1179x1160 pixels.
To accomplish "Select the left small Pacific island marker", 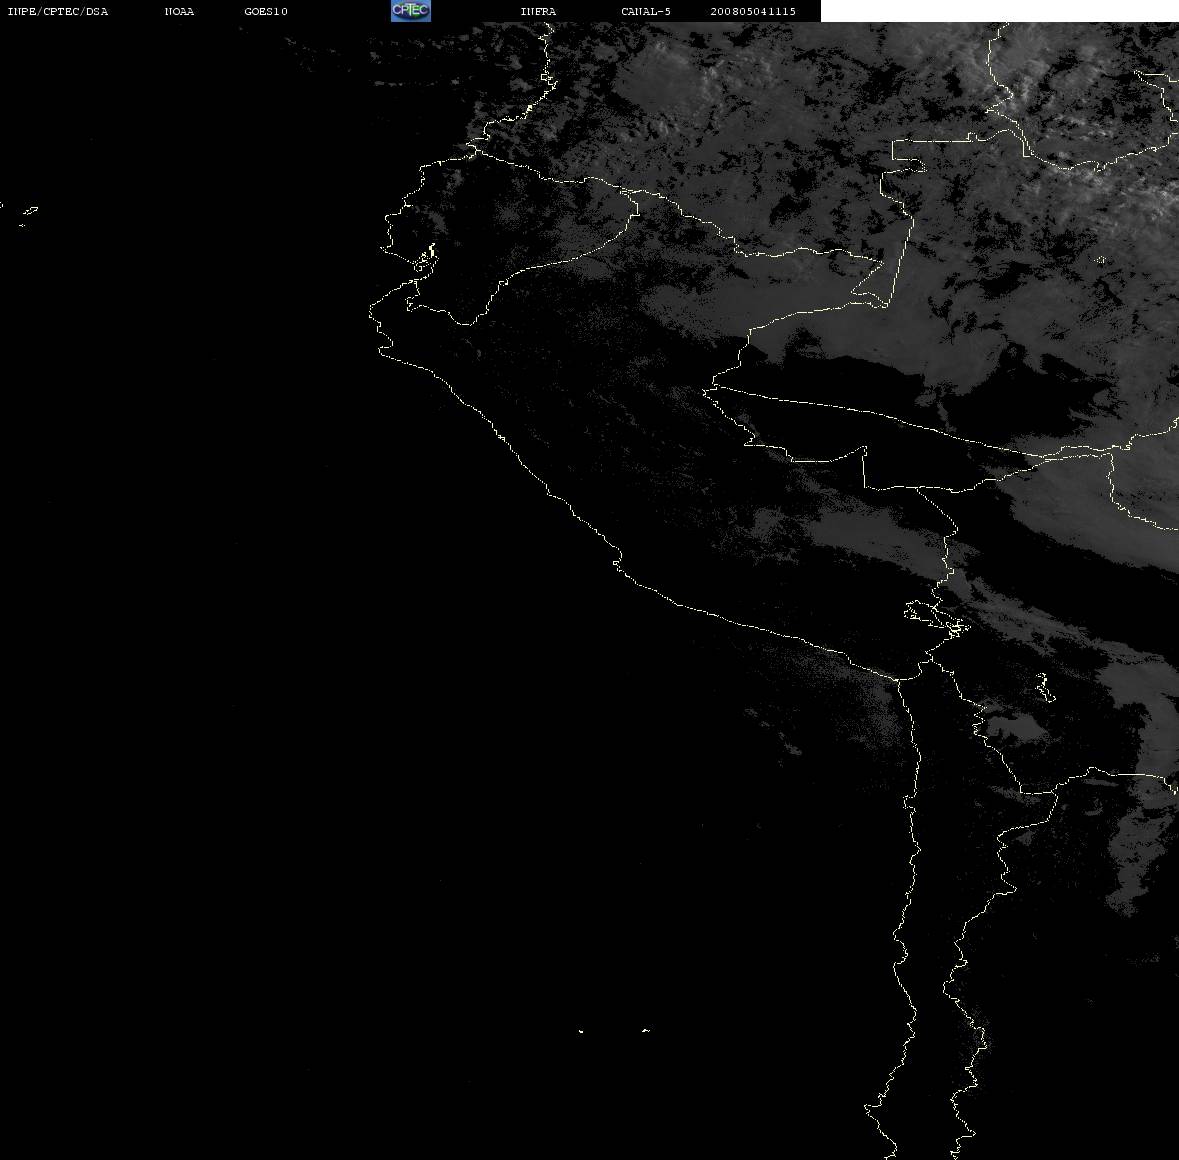I will pos(580,1031).
